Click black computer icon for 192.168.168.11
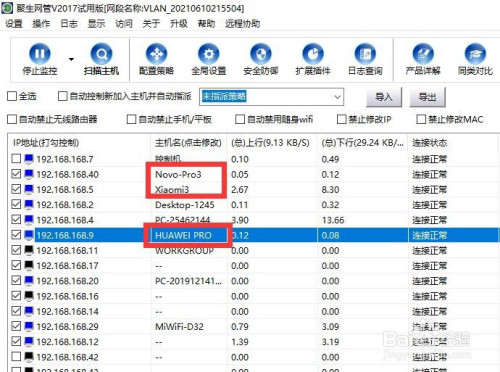Screen dimensions: 500x372 pos(29,250)
